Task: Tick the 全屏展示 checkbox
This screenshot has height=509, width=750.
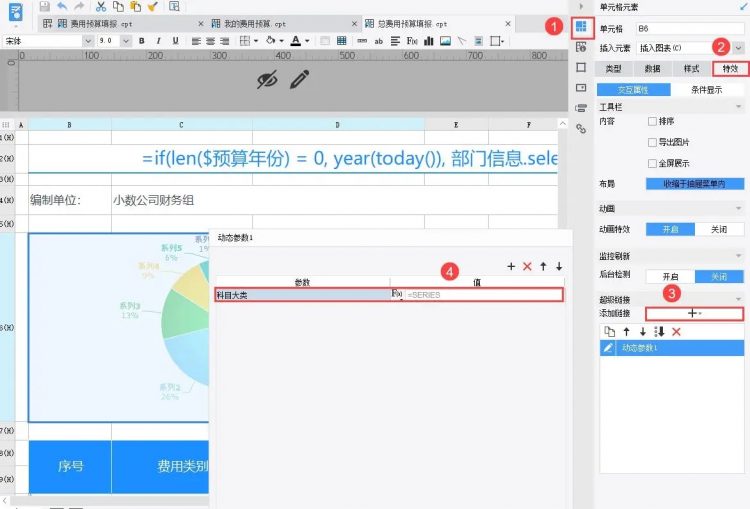Action: coord(652,164)
